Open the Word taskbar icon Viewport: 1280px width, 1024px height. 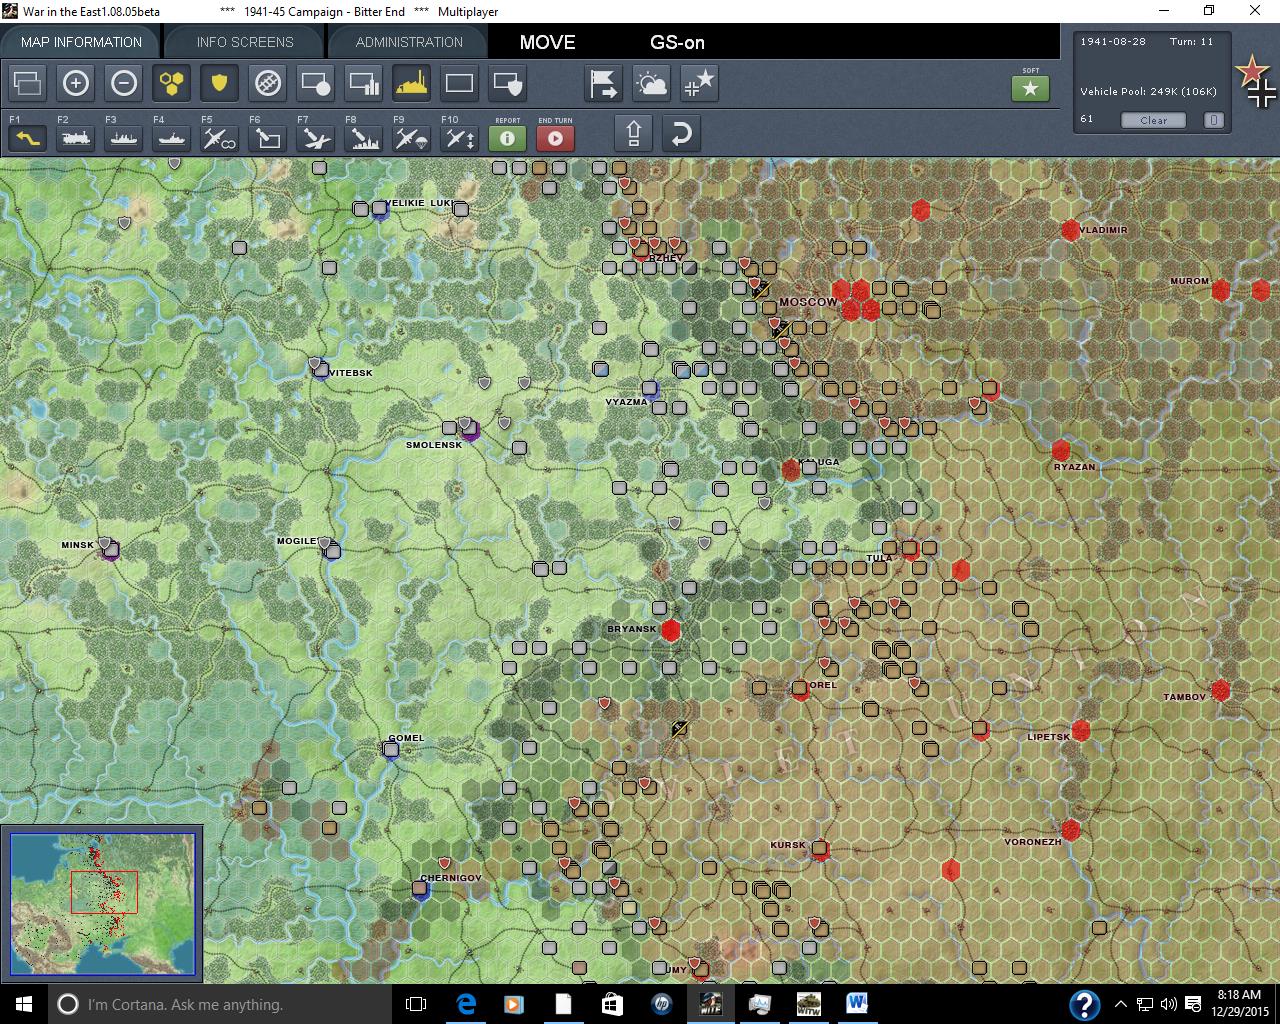coord(857,1004)
